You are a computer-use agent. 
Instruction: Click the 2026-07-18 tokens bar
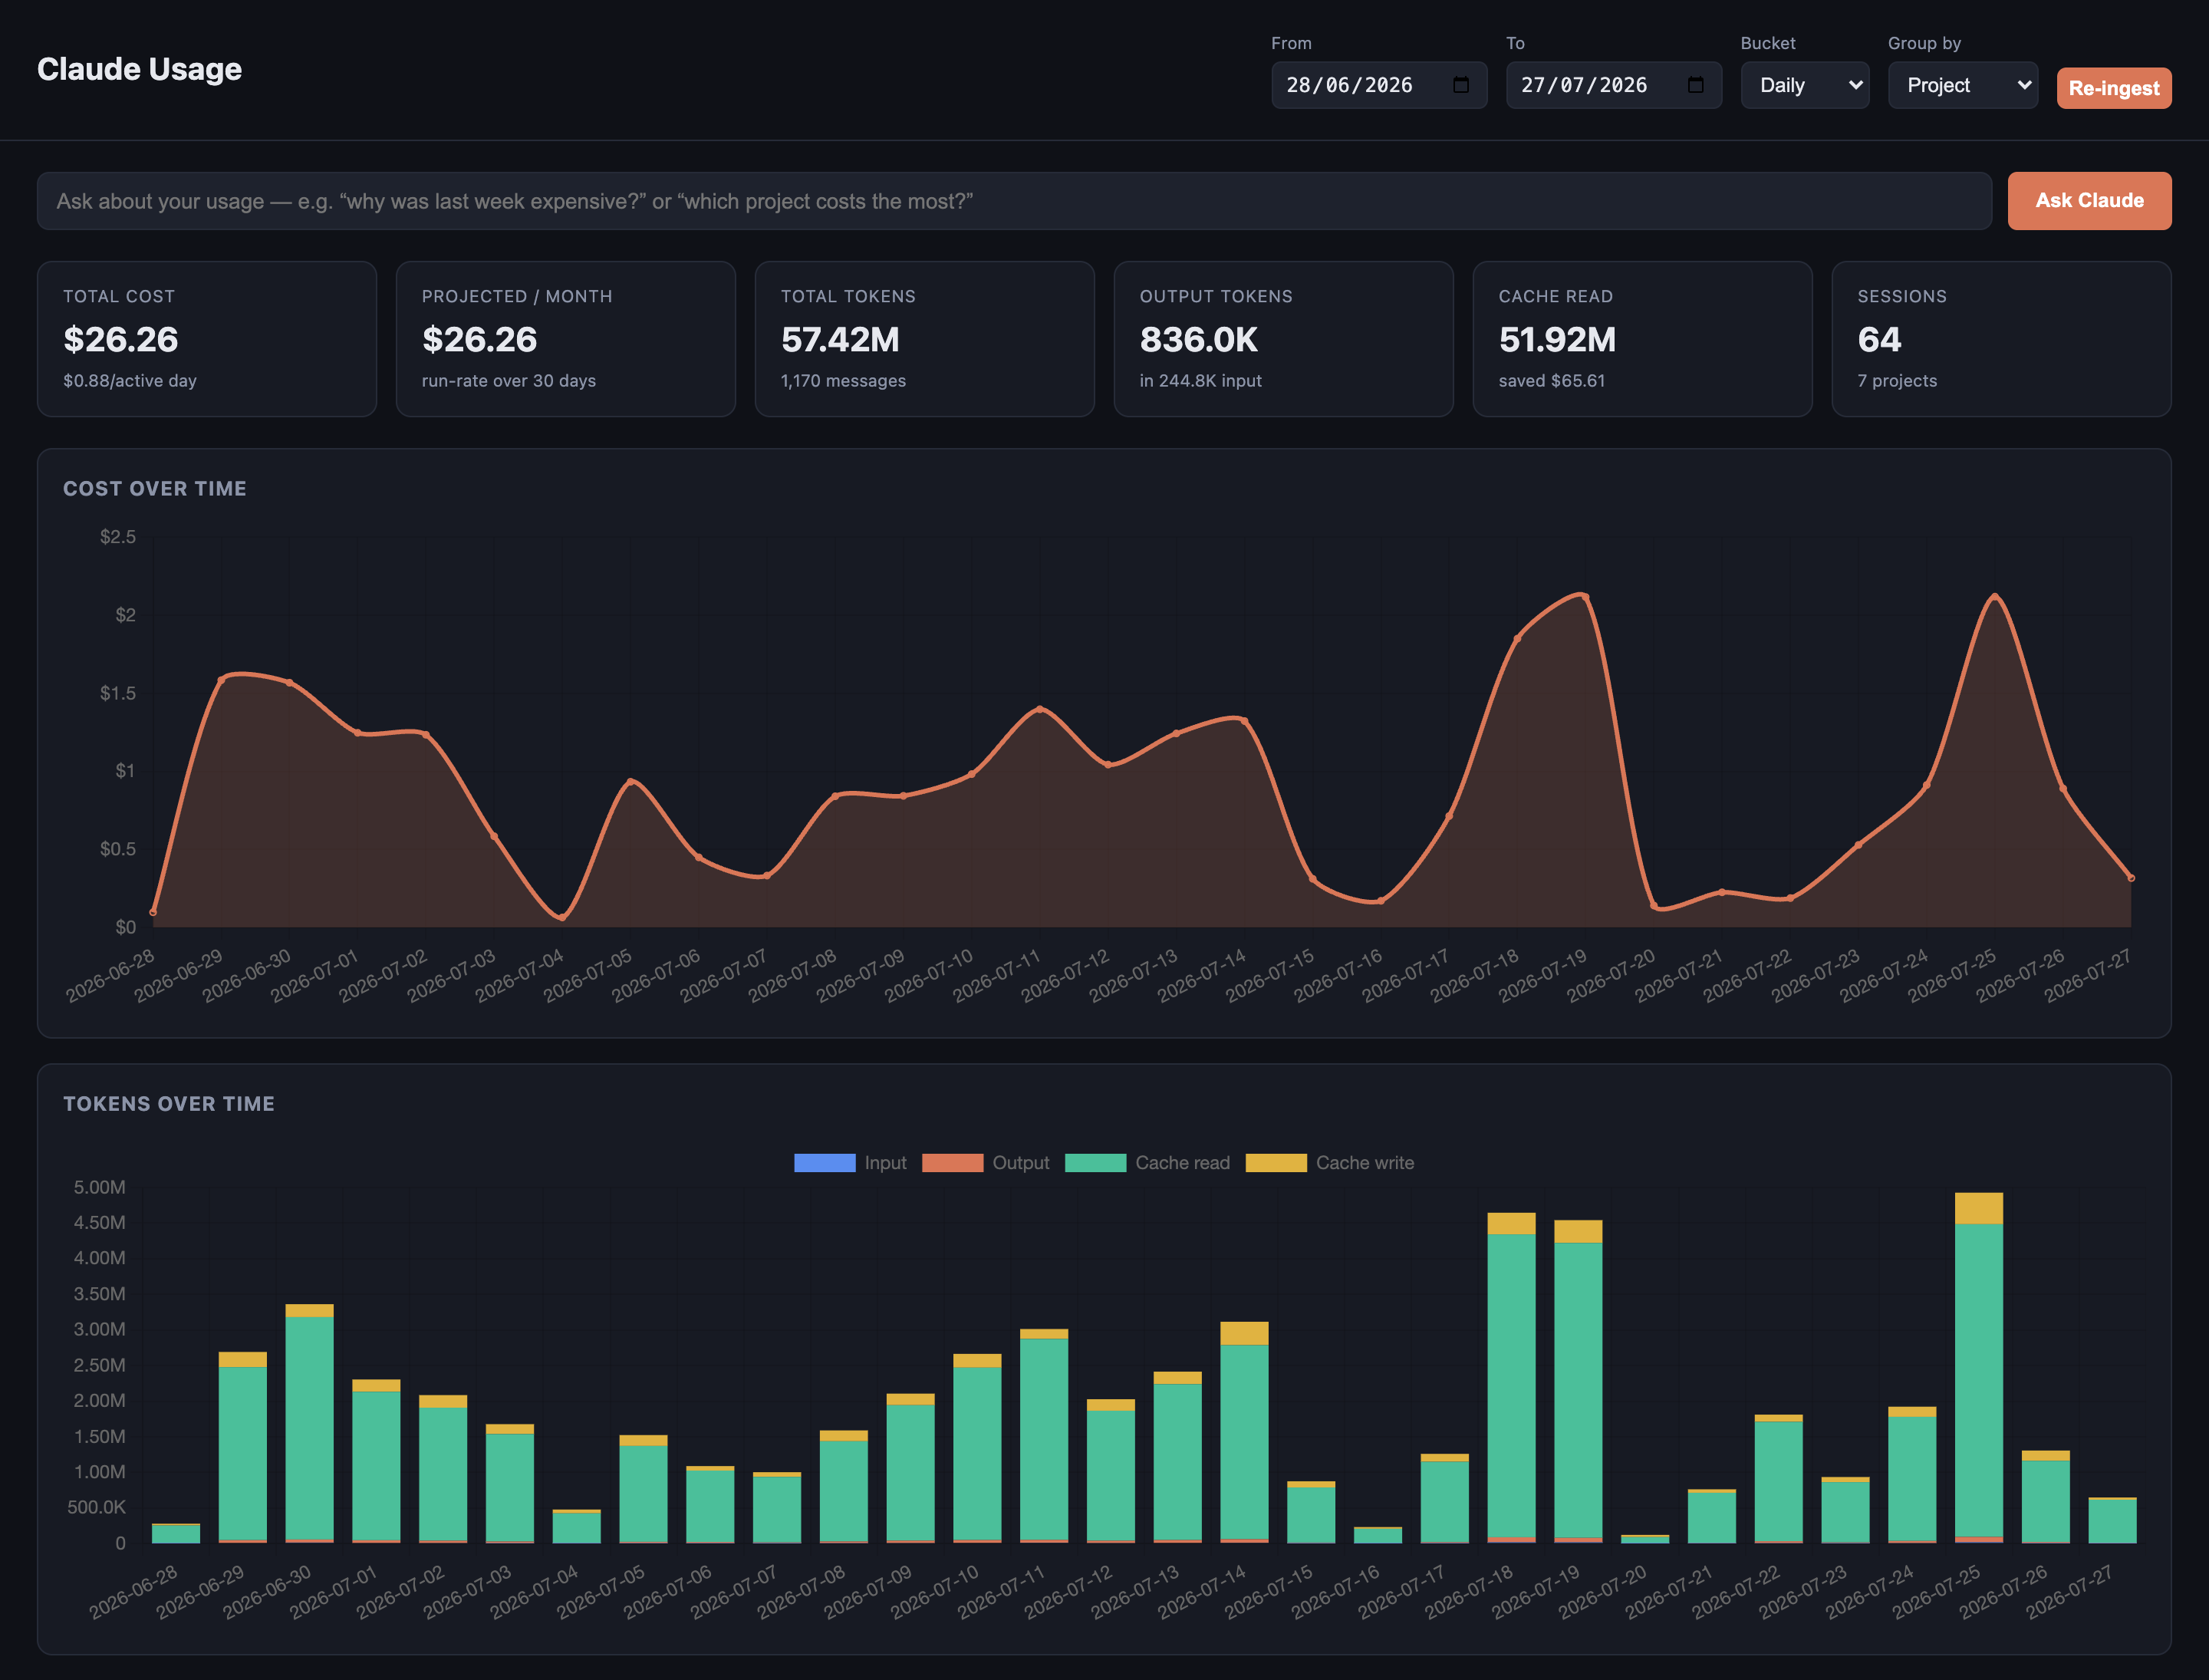[x=1511, y=1378]
